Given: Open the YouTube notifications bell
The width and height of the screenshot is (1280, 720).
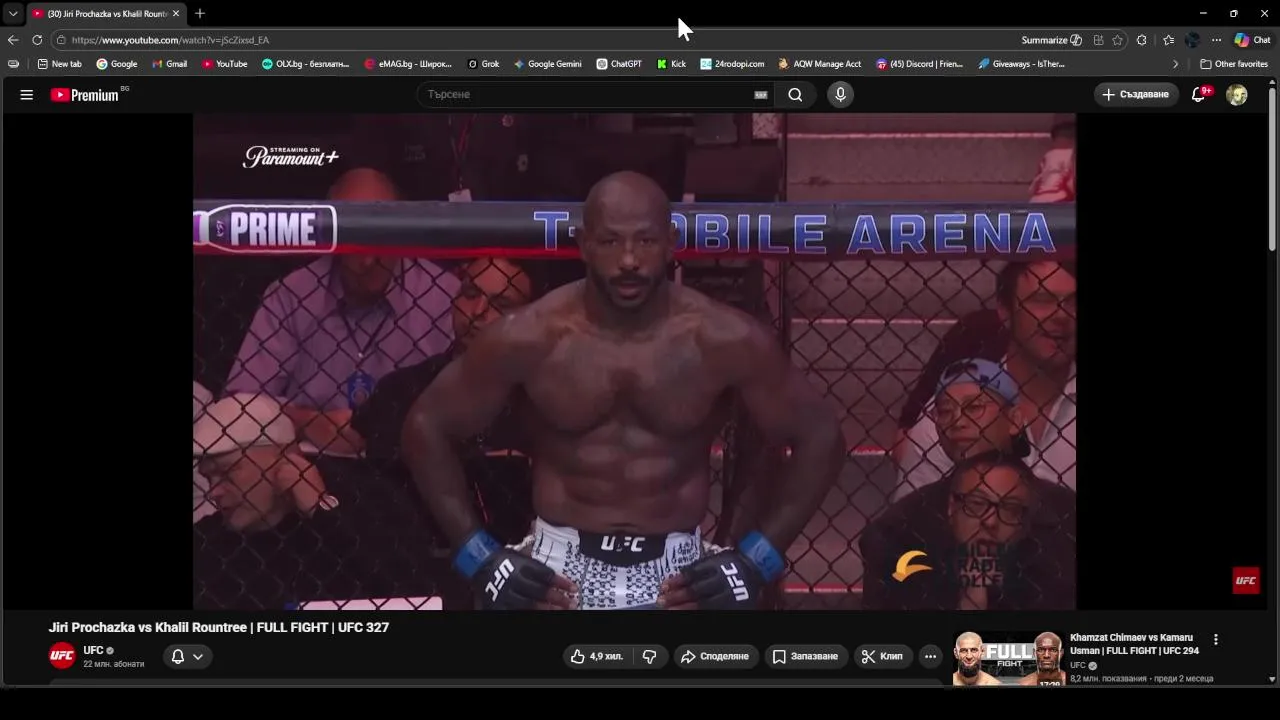Looking at the screenshot, I should point(1199,95).
